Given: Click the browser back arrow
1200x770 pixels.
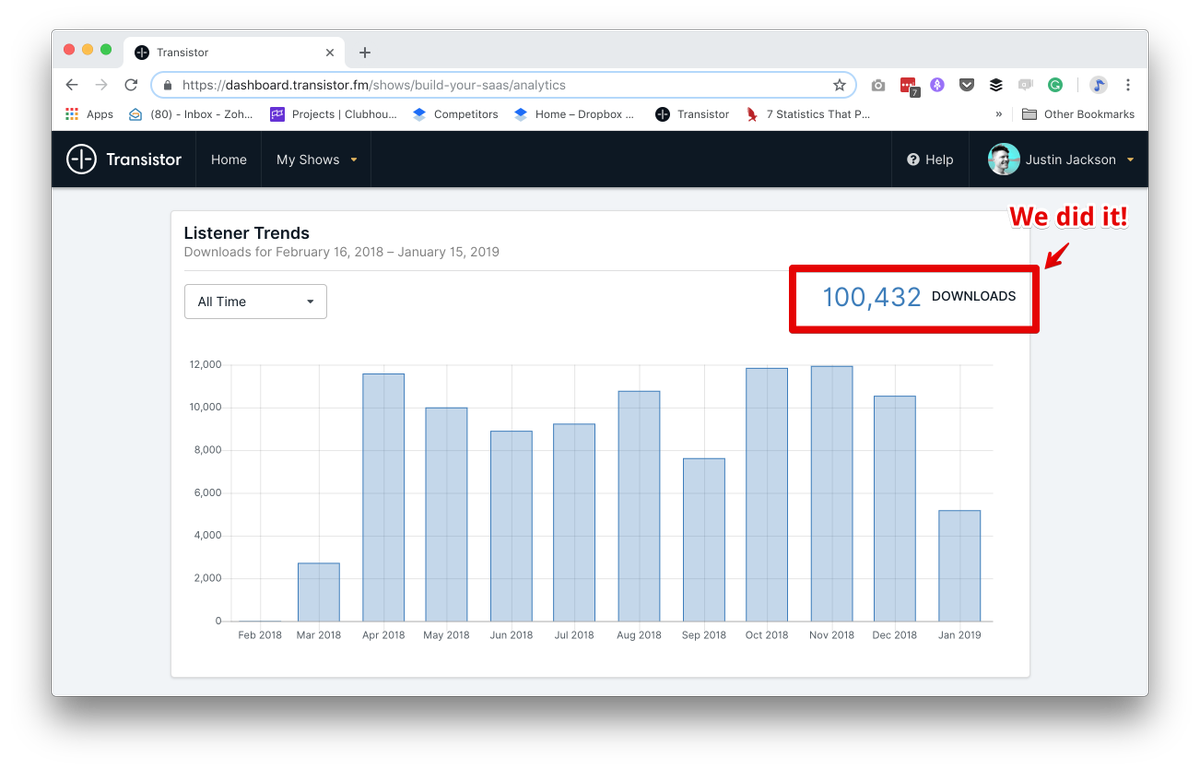Looking at the screenshot, I should tap(72, 85).
